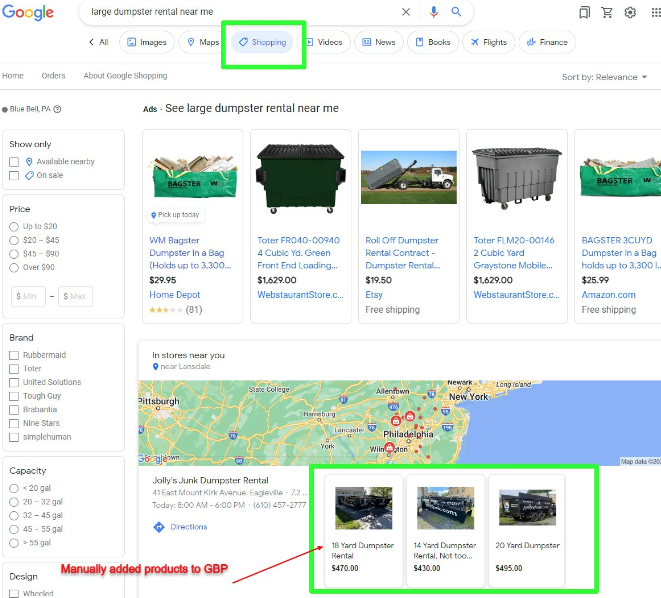Open the Roll Off Dumpster Rental Contract listing
This screenshot has height=598, width=661.
point(403,253)
